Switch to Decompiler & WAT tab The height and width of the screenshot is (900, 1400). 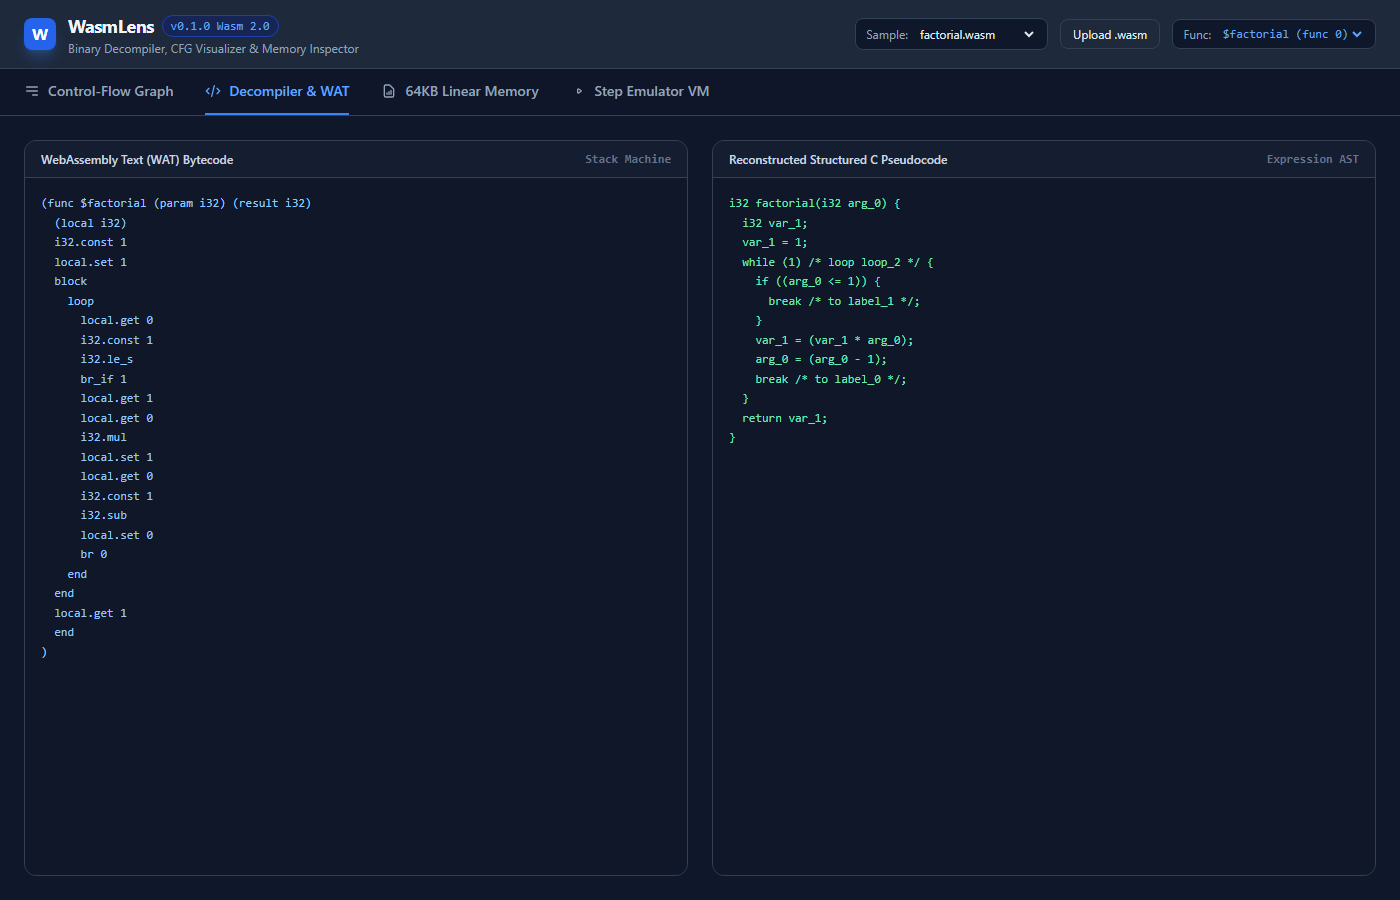(x=277, y=91)
